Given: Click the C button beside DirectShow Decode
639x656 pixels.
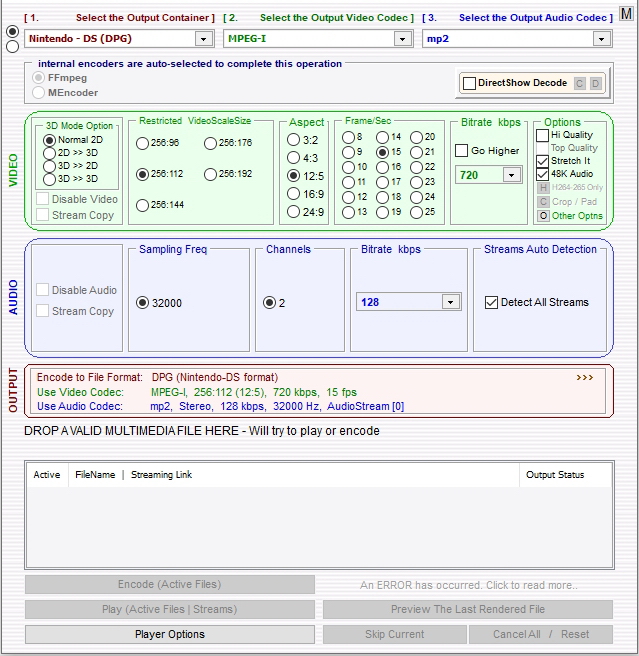Looking at the screenshot, I should (579, 84).
